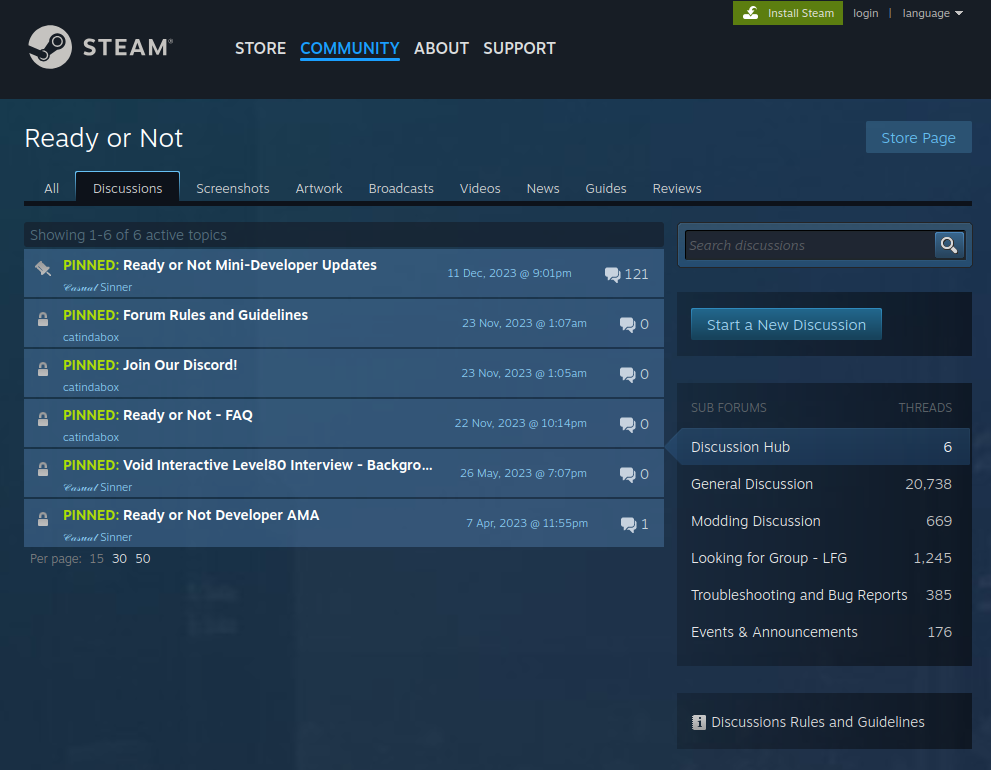Click the lock icon on Level80 Interview topic

(x=43, y=468)
